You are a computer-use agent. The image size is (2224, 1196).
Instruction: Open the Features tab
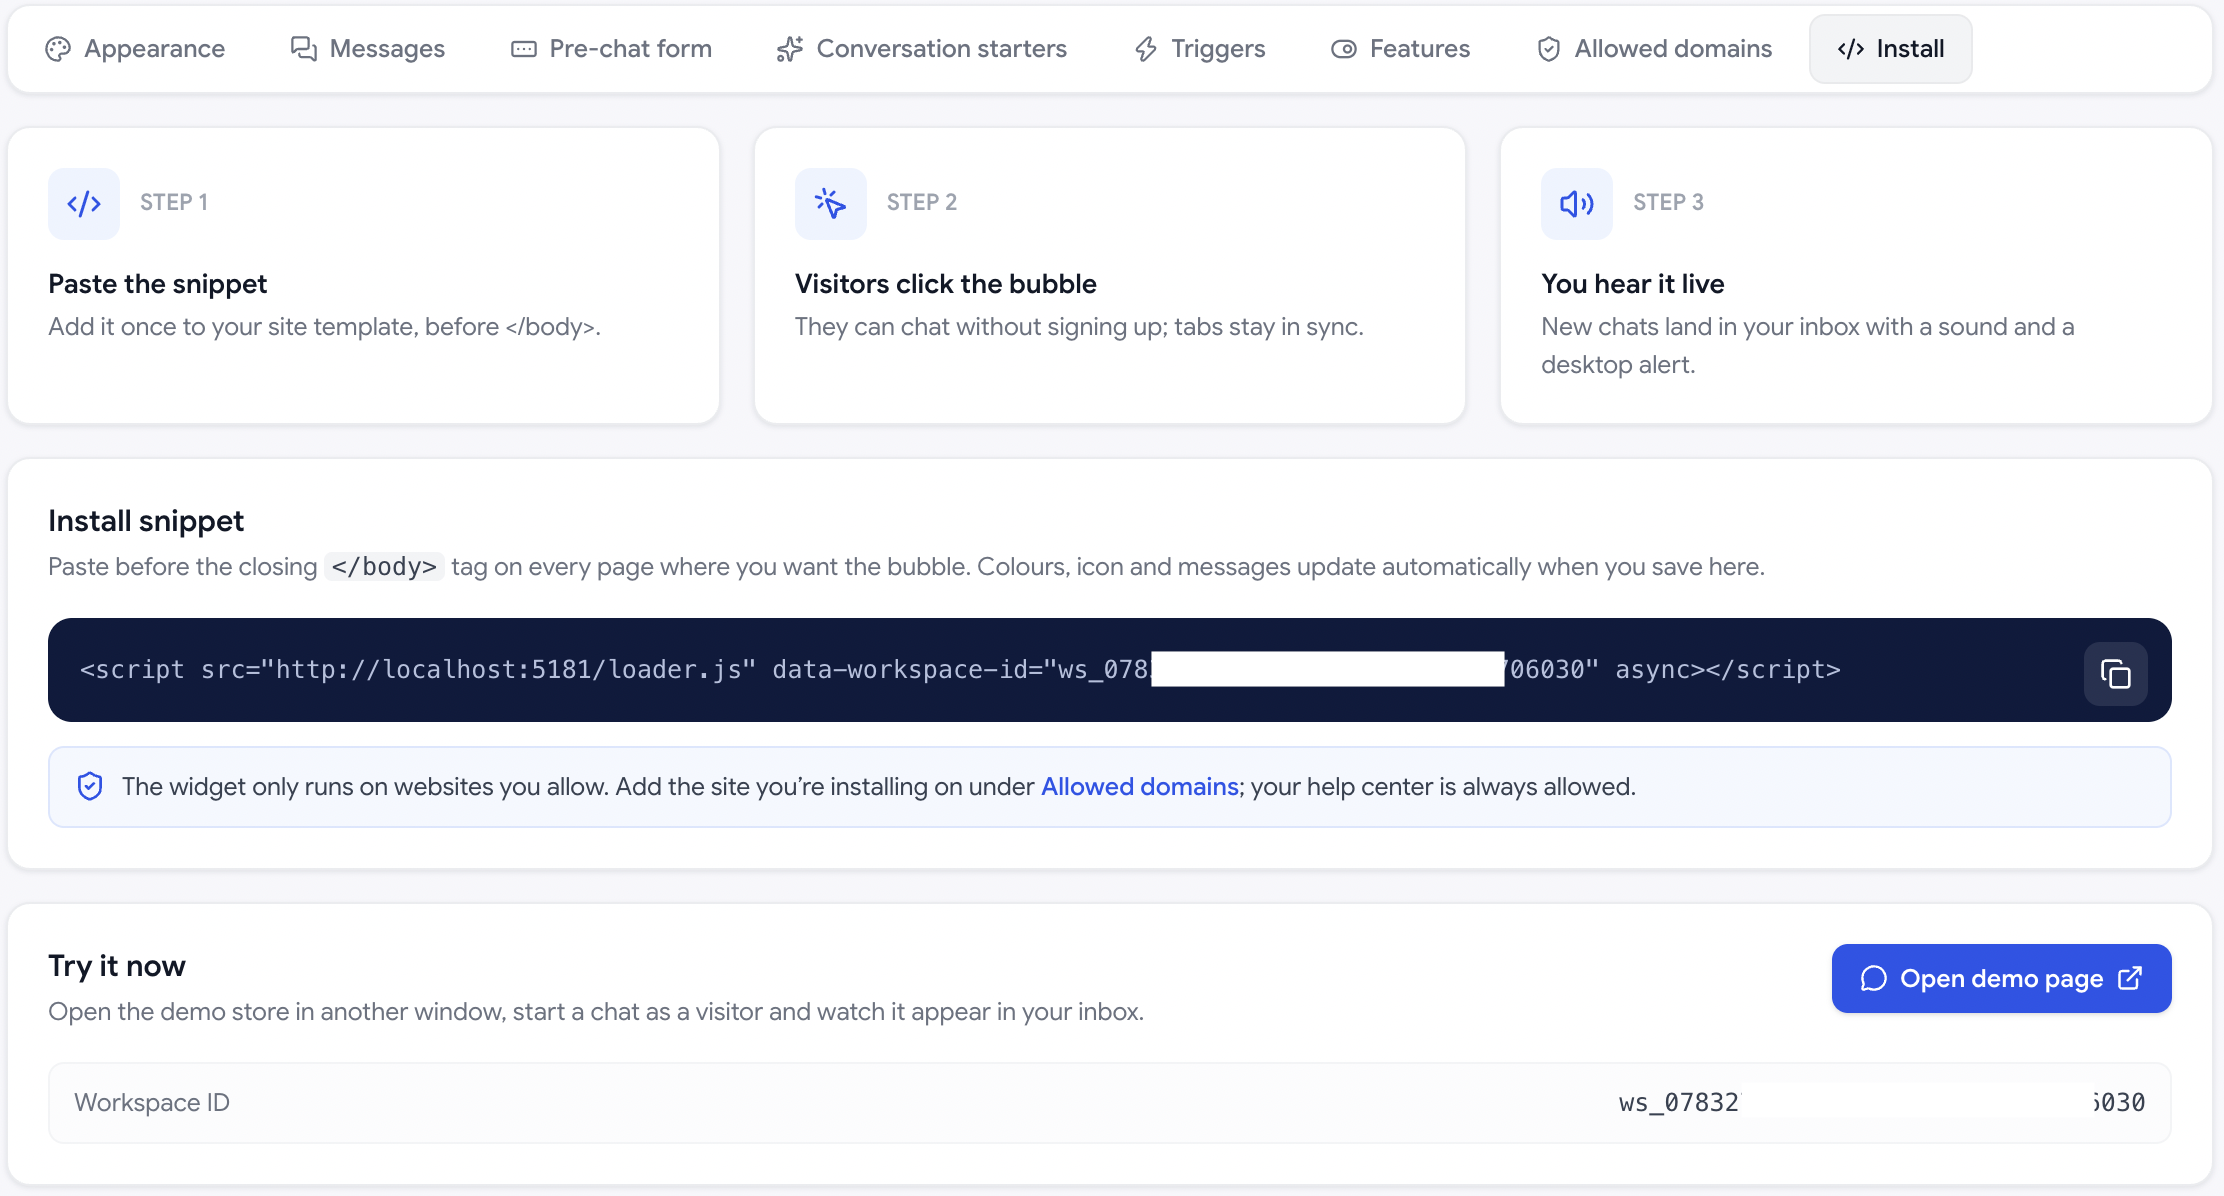[1400, 49]
